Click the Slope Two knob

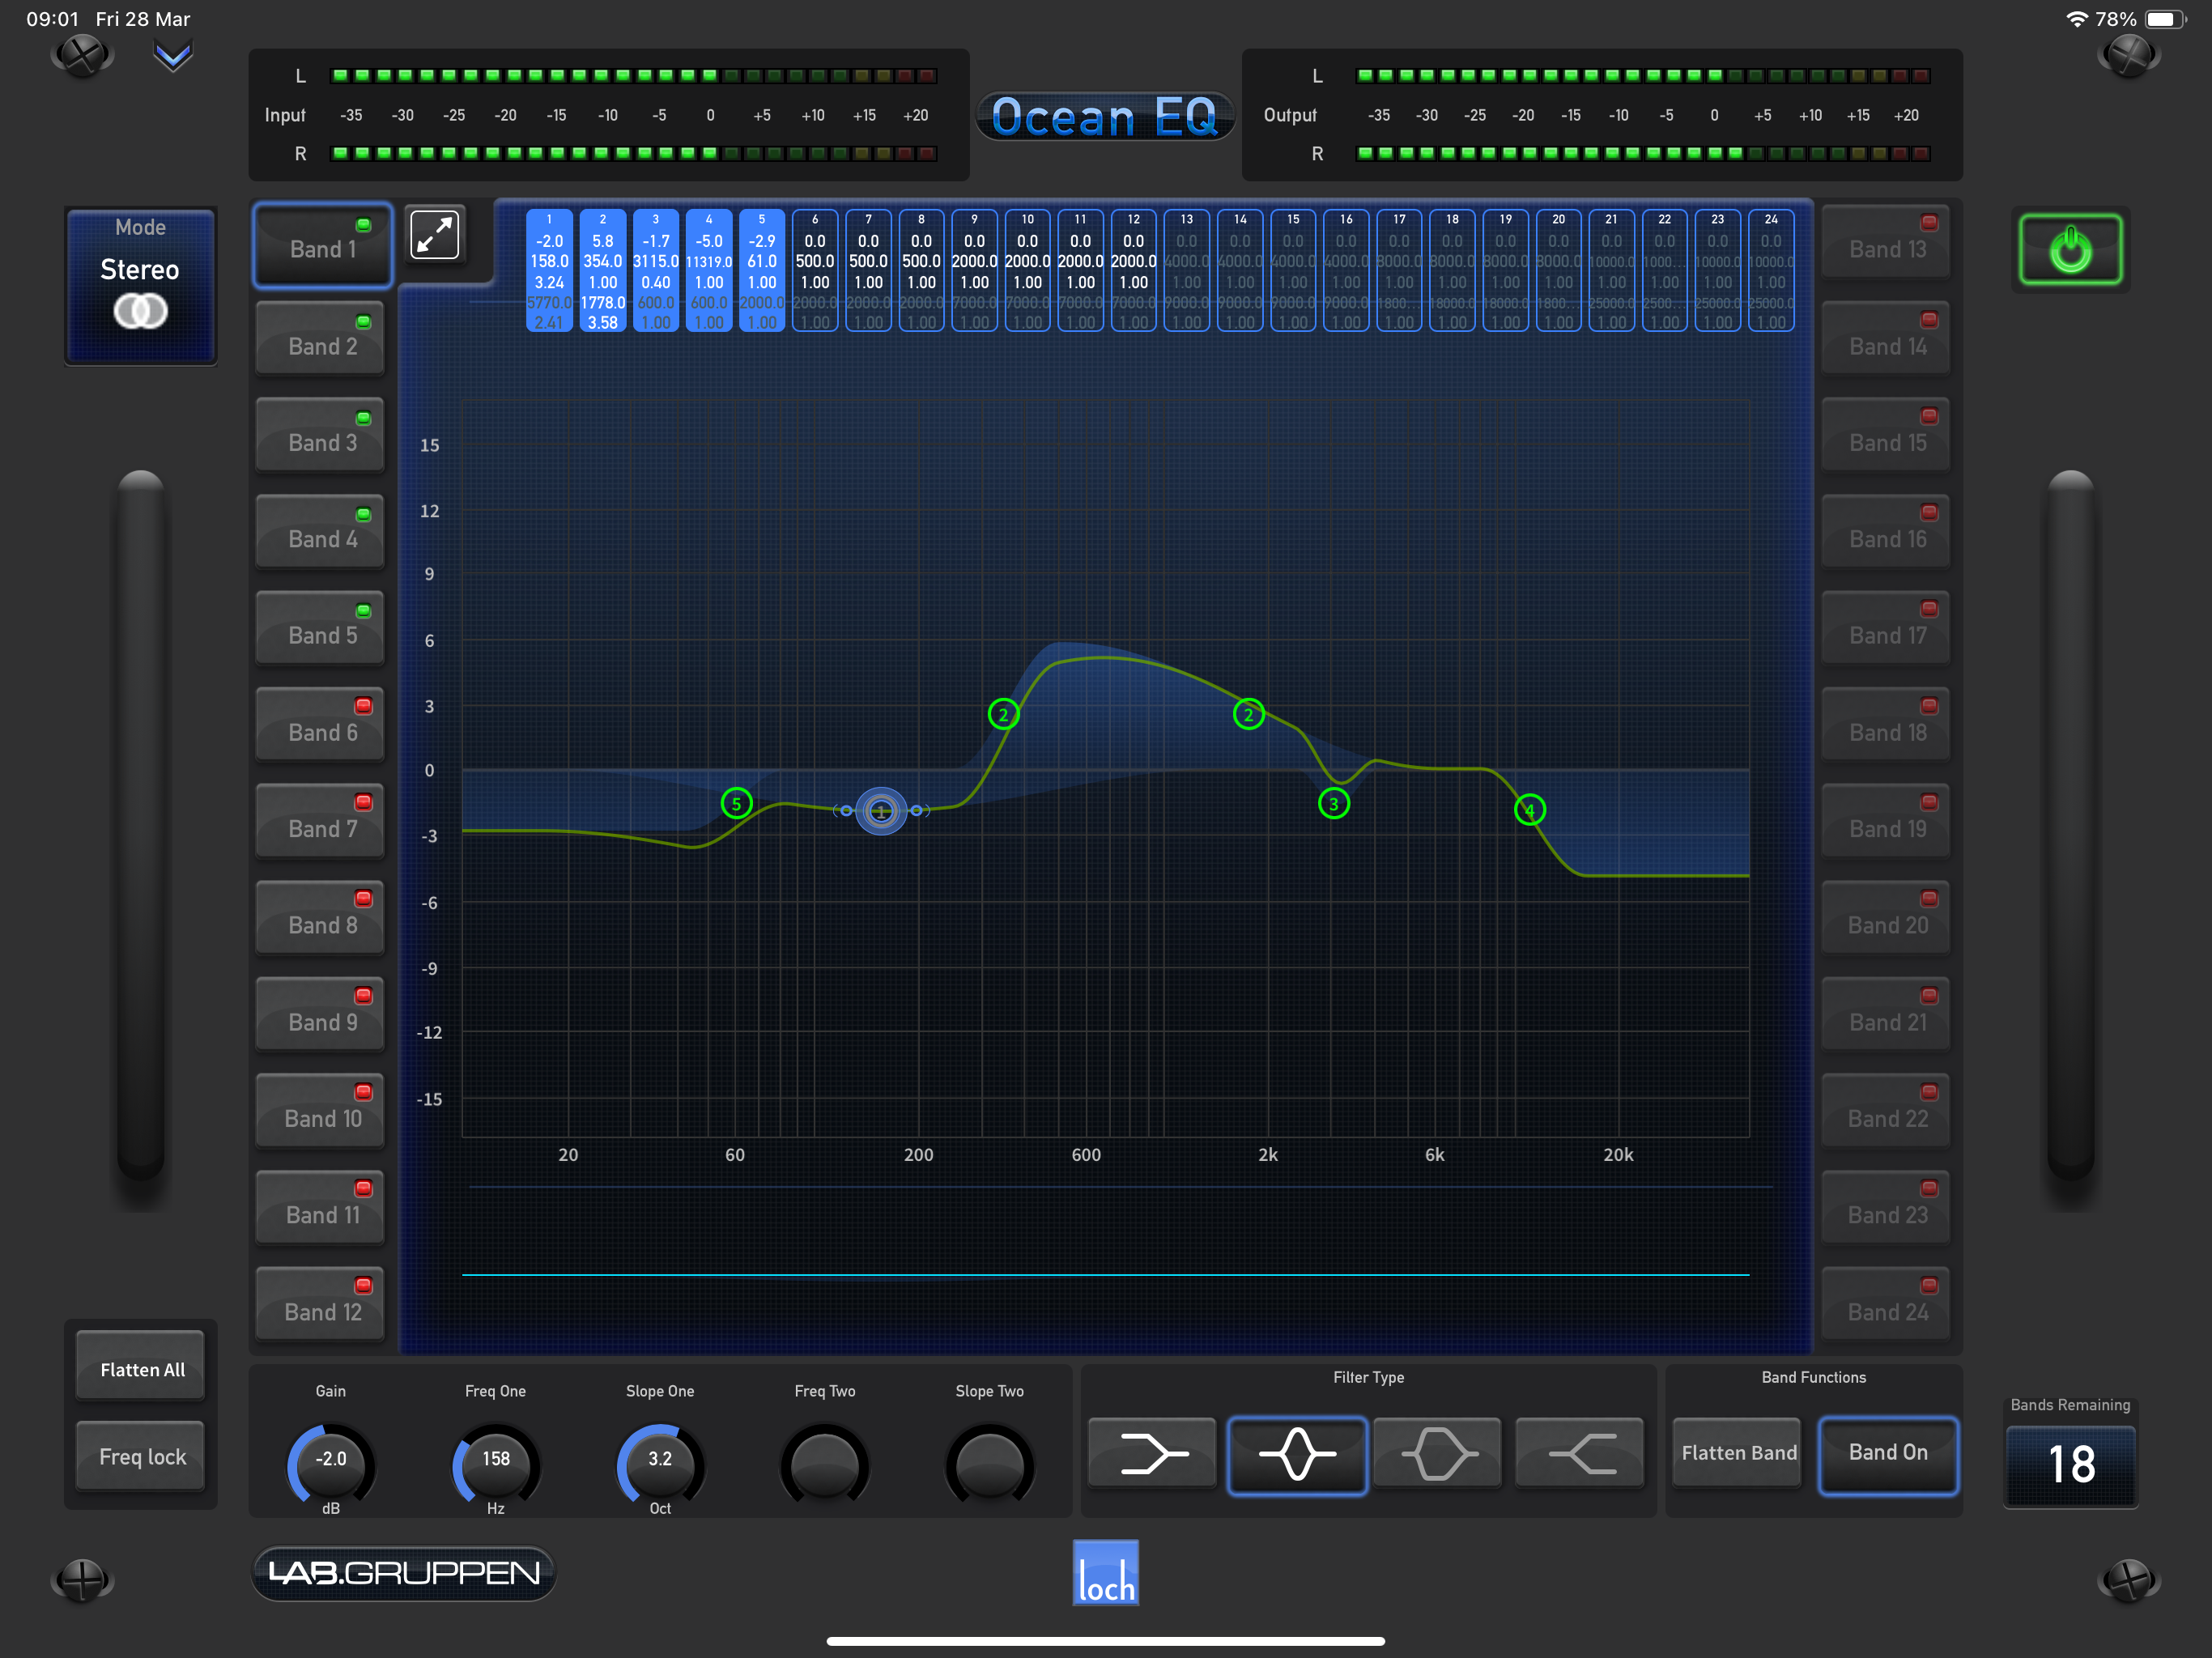(989, 1465)
